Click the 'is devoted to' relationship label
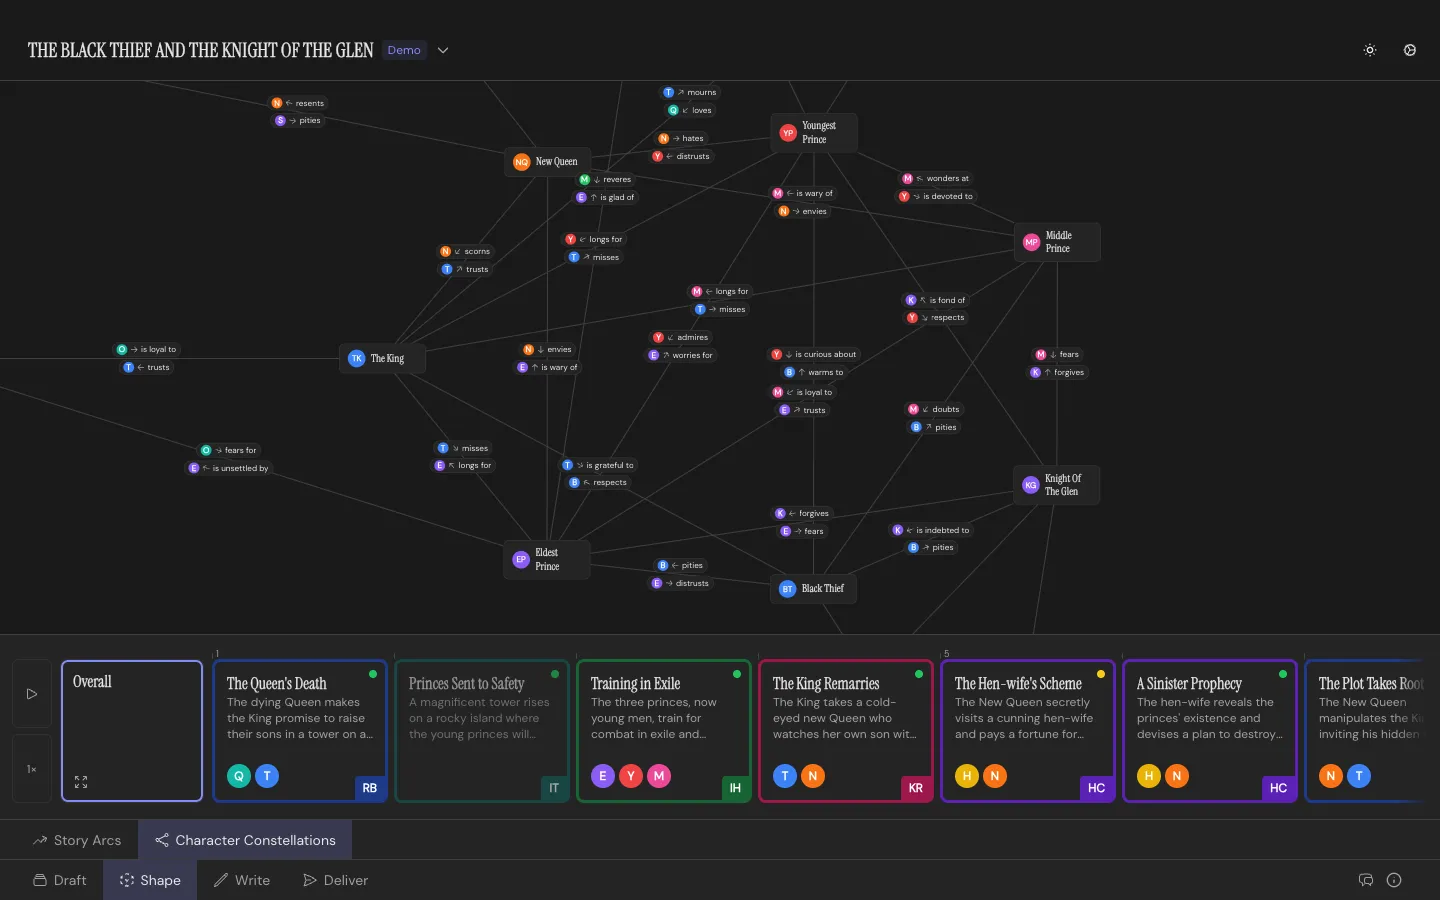Screen dimensions: 1440x900 point(937,197)
